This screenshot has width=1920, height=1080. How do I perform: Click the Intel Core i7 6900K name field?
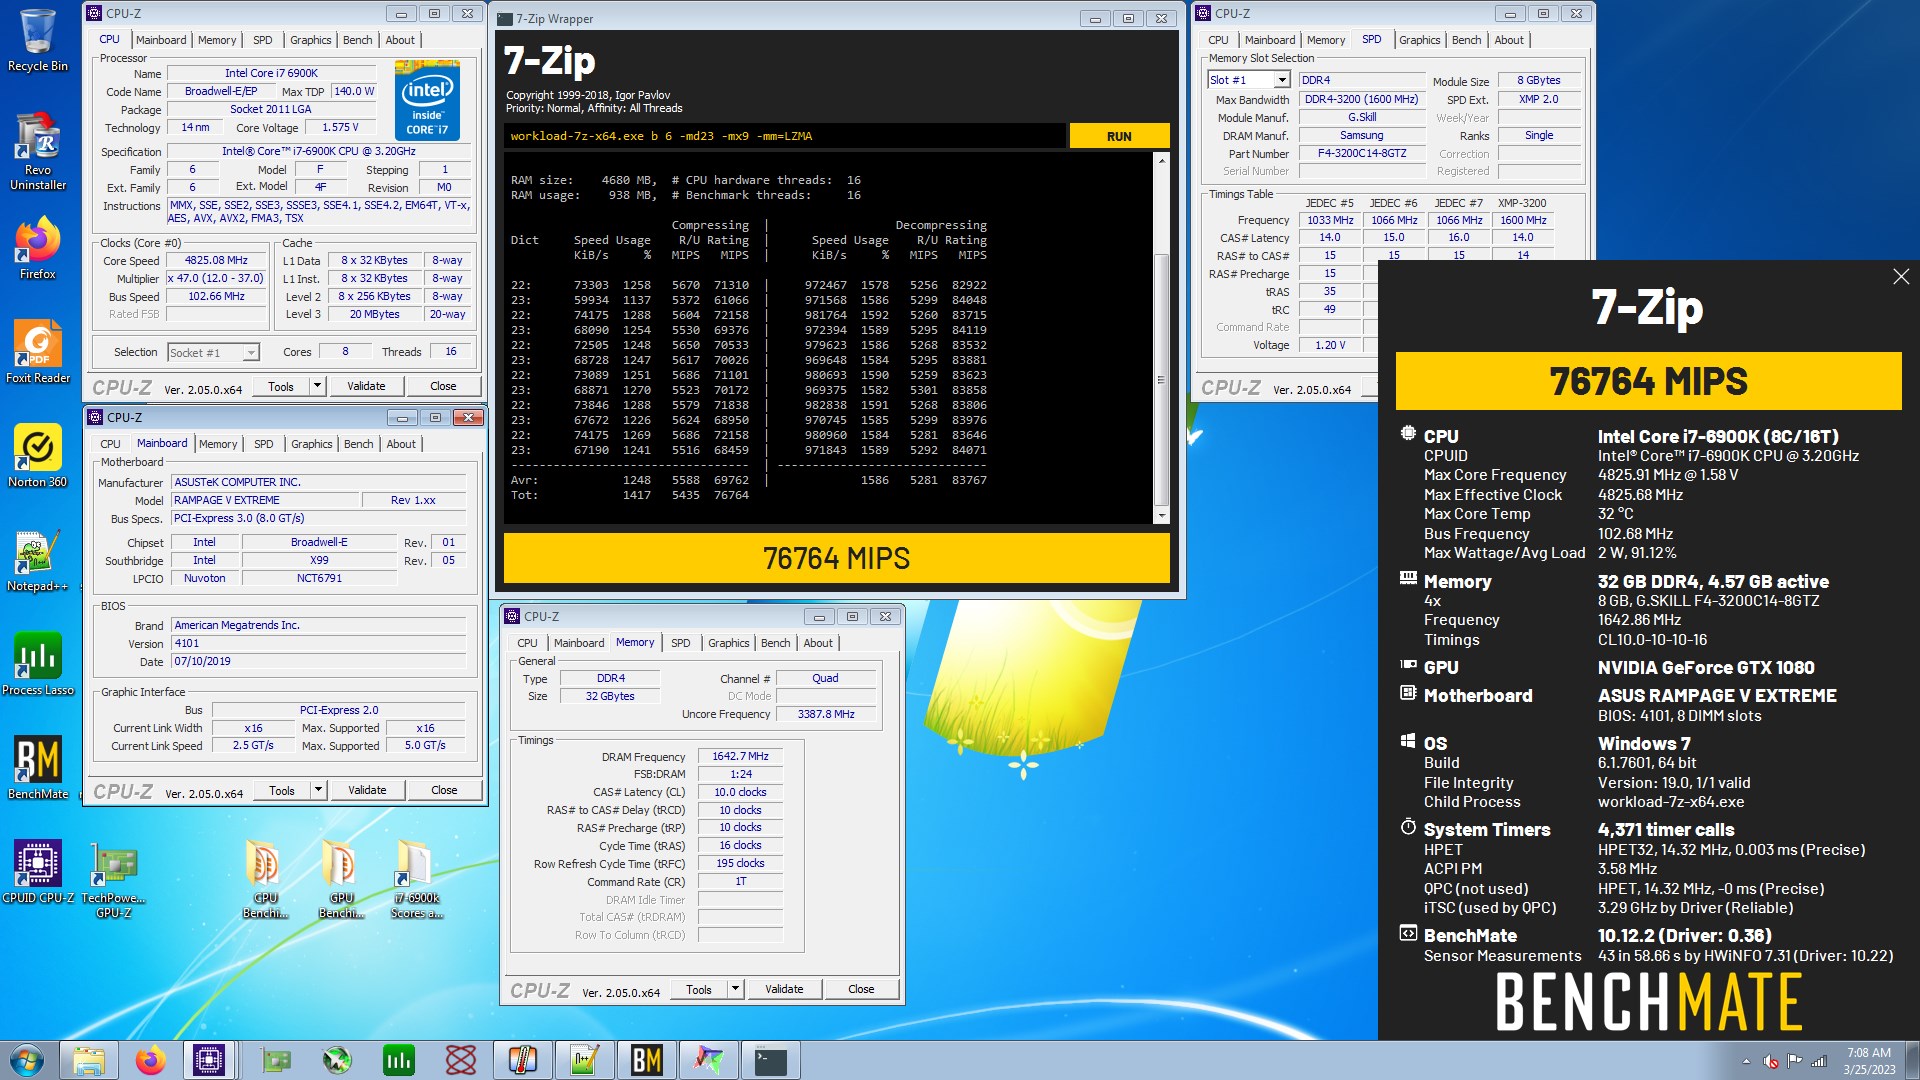[x=271, y=73]
